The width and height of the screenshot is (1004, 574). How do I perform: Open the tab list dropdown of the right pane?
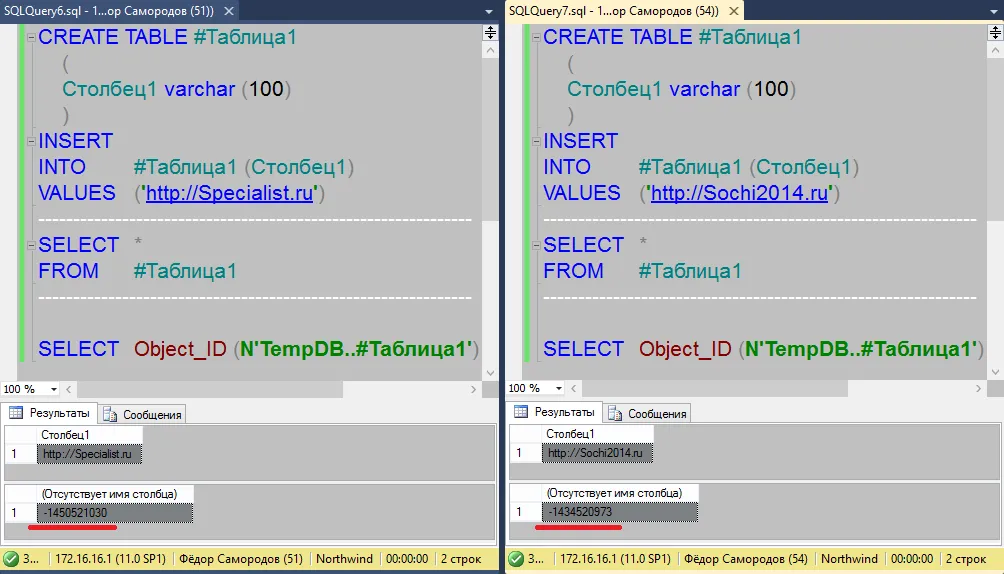pyautogui.click(x=994, y=12)
